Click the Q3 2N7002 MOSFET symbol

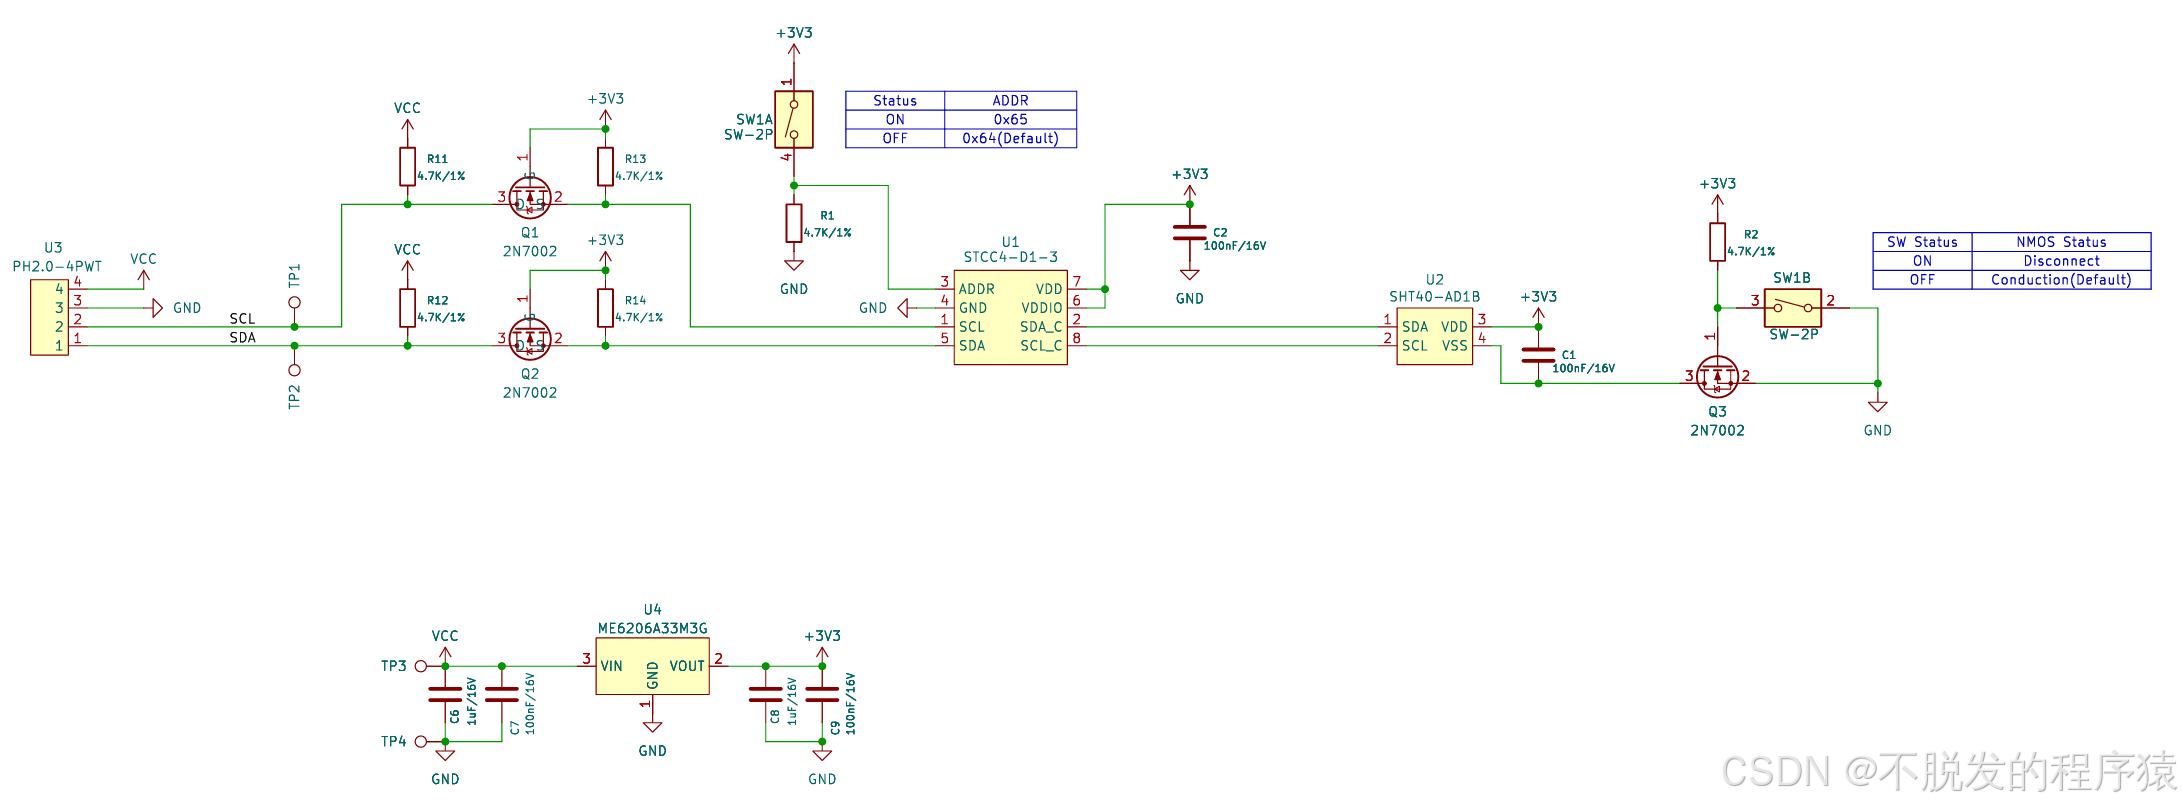[x=1717, y=377]
